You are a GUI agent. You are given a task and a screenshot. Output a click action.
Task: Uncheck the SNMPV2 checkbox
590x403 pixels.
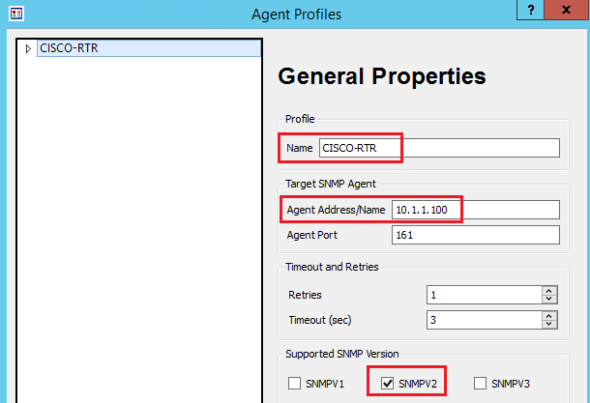point(387,383)
